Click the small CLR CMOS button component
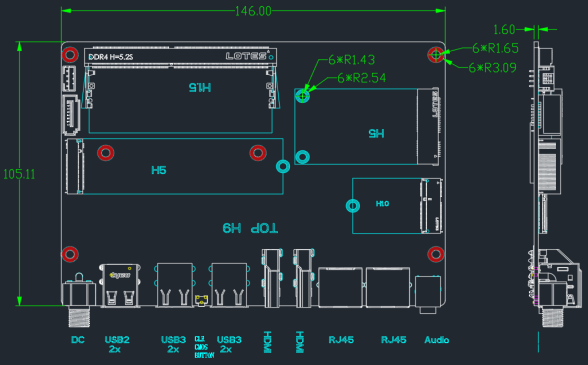Image resolution: width=588 pixels, height=365 pixels. tap(201, 300)
